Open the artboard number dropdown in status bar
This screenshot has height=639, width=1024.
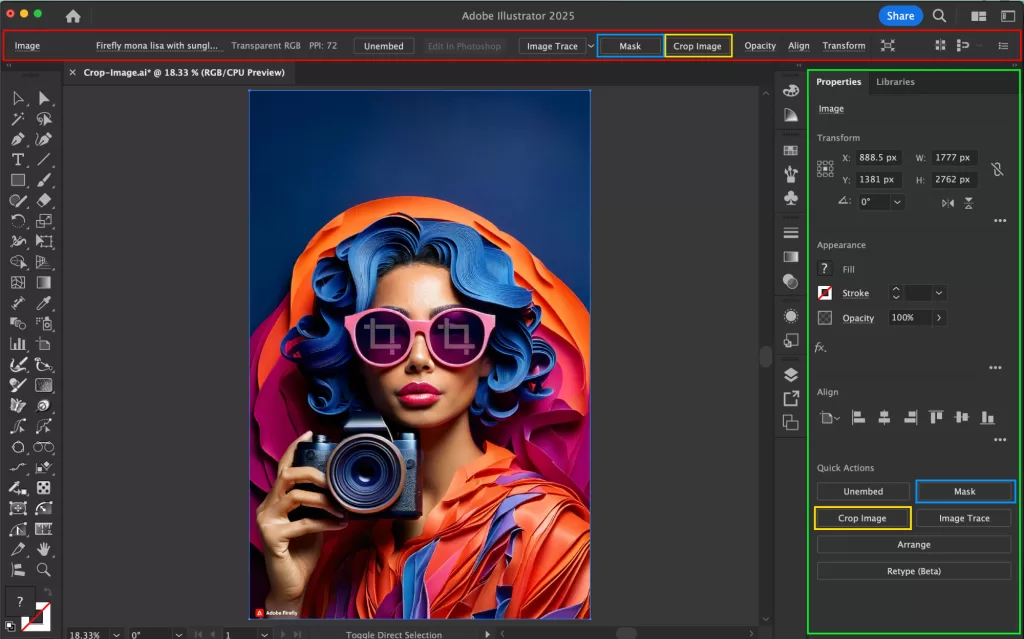pos(264,634)
